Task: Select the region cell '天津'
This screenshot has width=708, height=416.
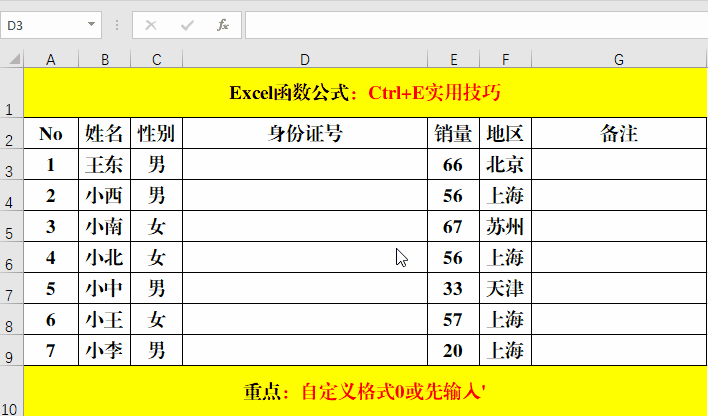Action: pos(505,288)
